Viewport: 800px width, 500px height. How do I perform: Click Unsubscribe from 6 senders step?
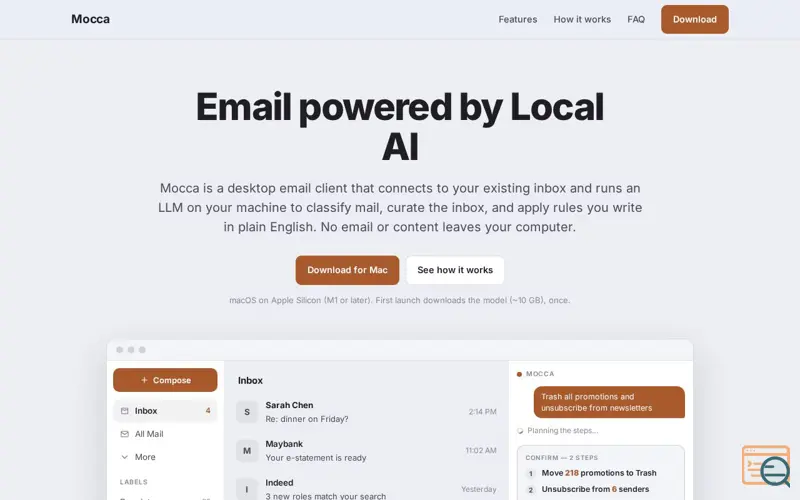click(x=595, y=489)
